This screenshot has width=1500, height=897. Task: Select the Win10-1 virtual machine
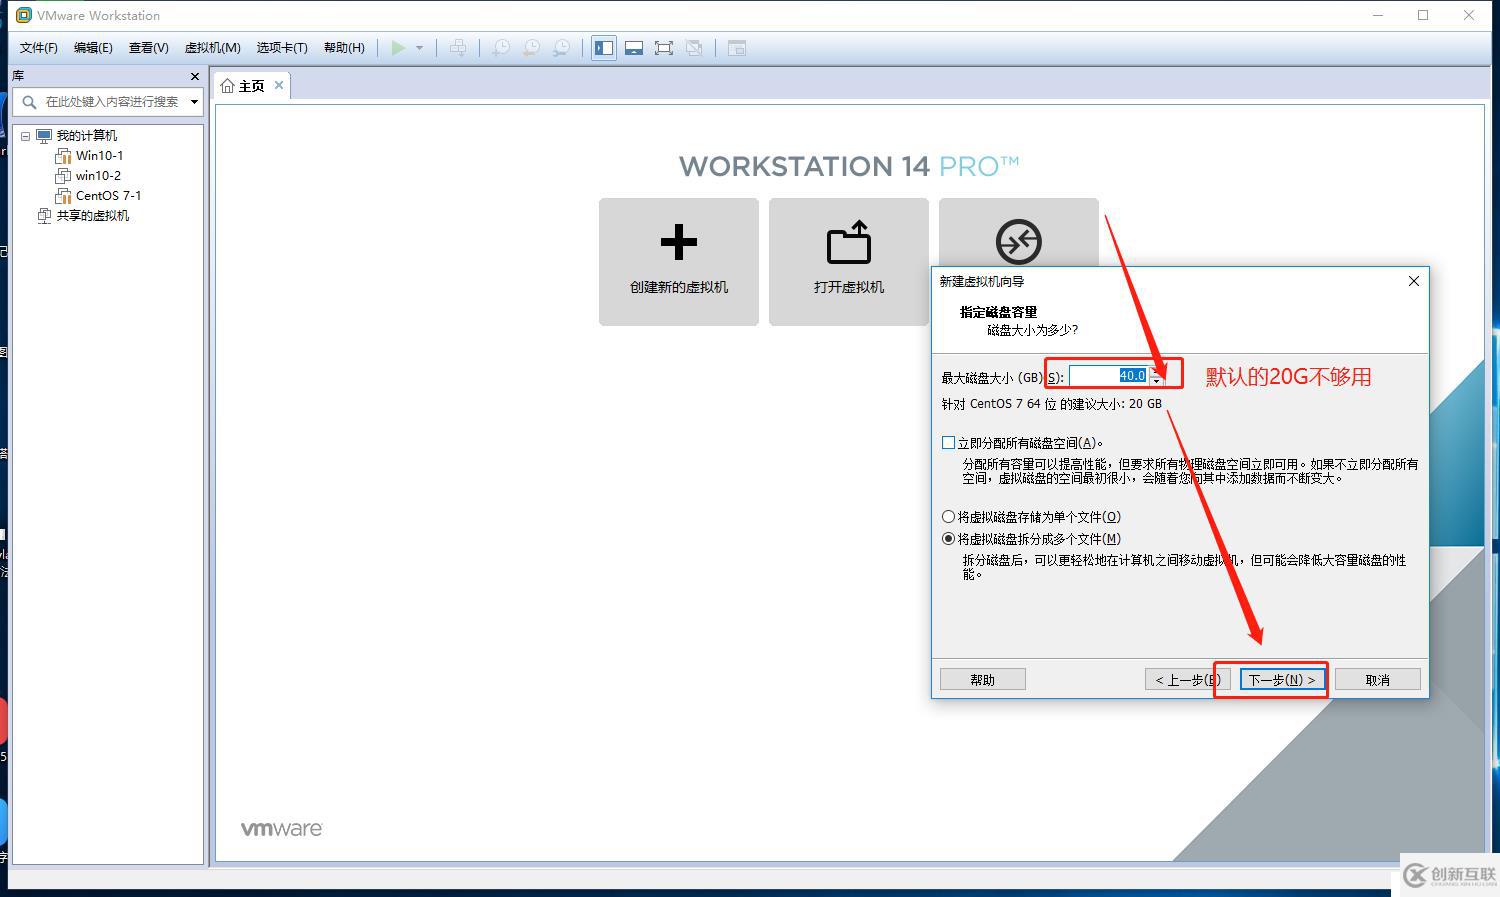[x=99, y=156]
